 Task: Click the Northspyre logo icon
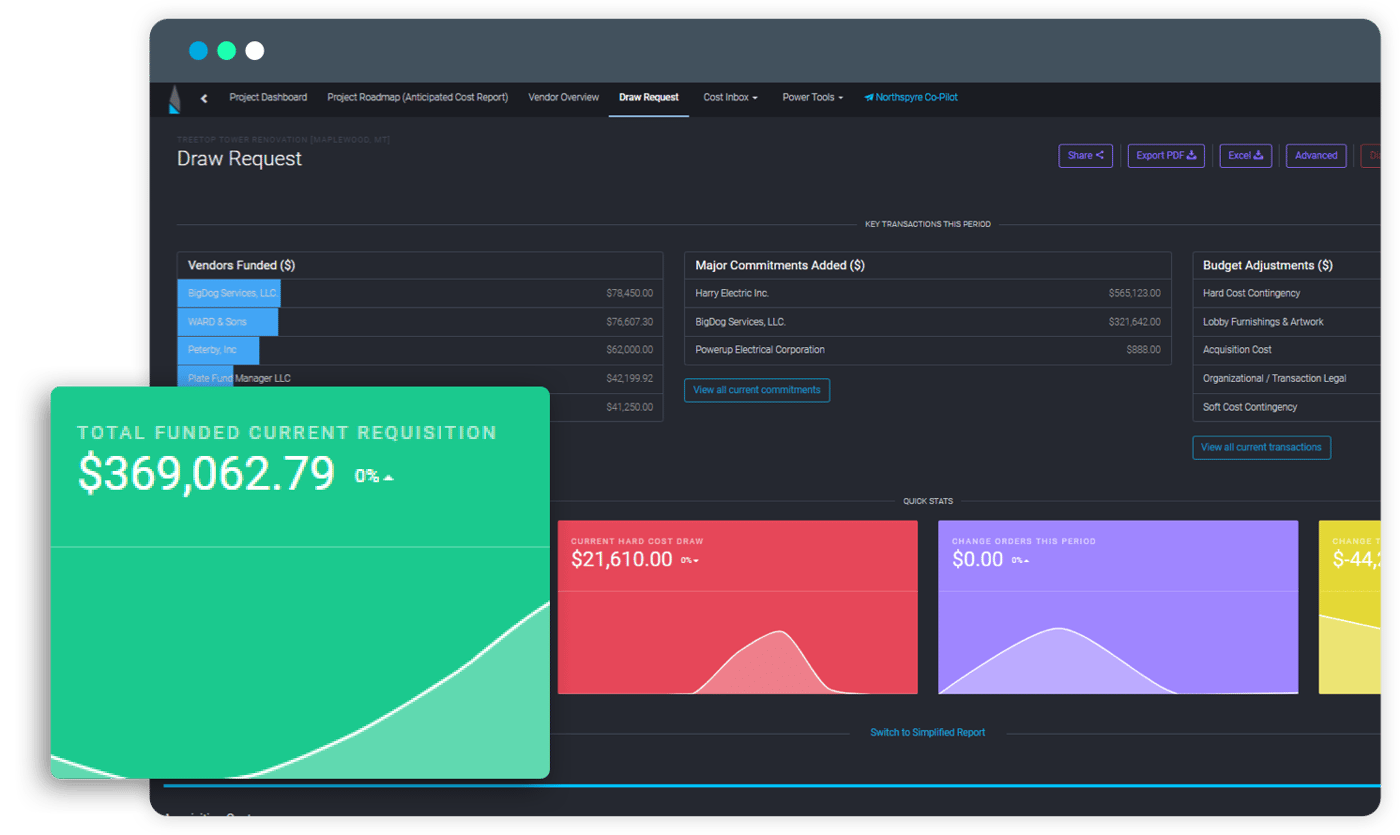coord(175,98)
